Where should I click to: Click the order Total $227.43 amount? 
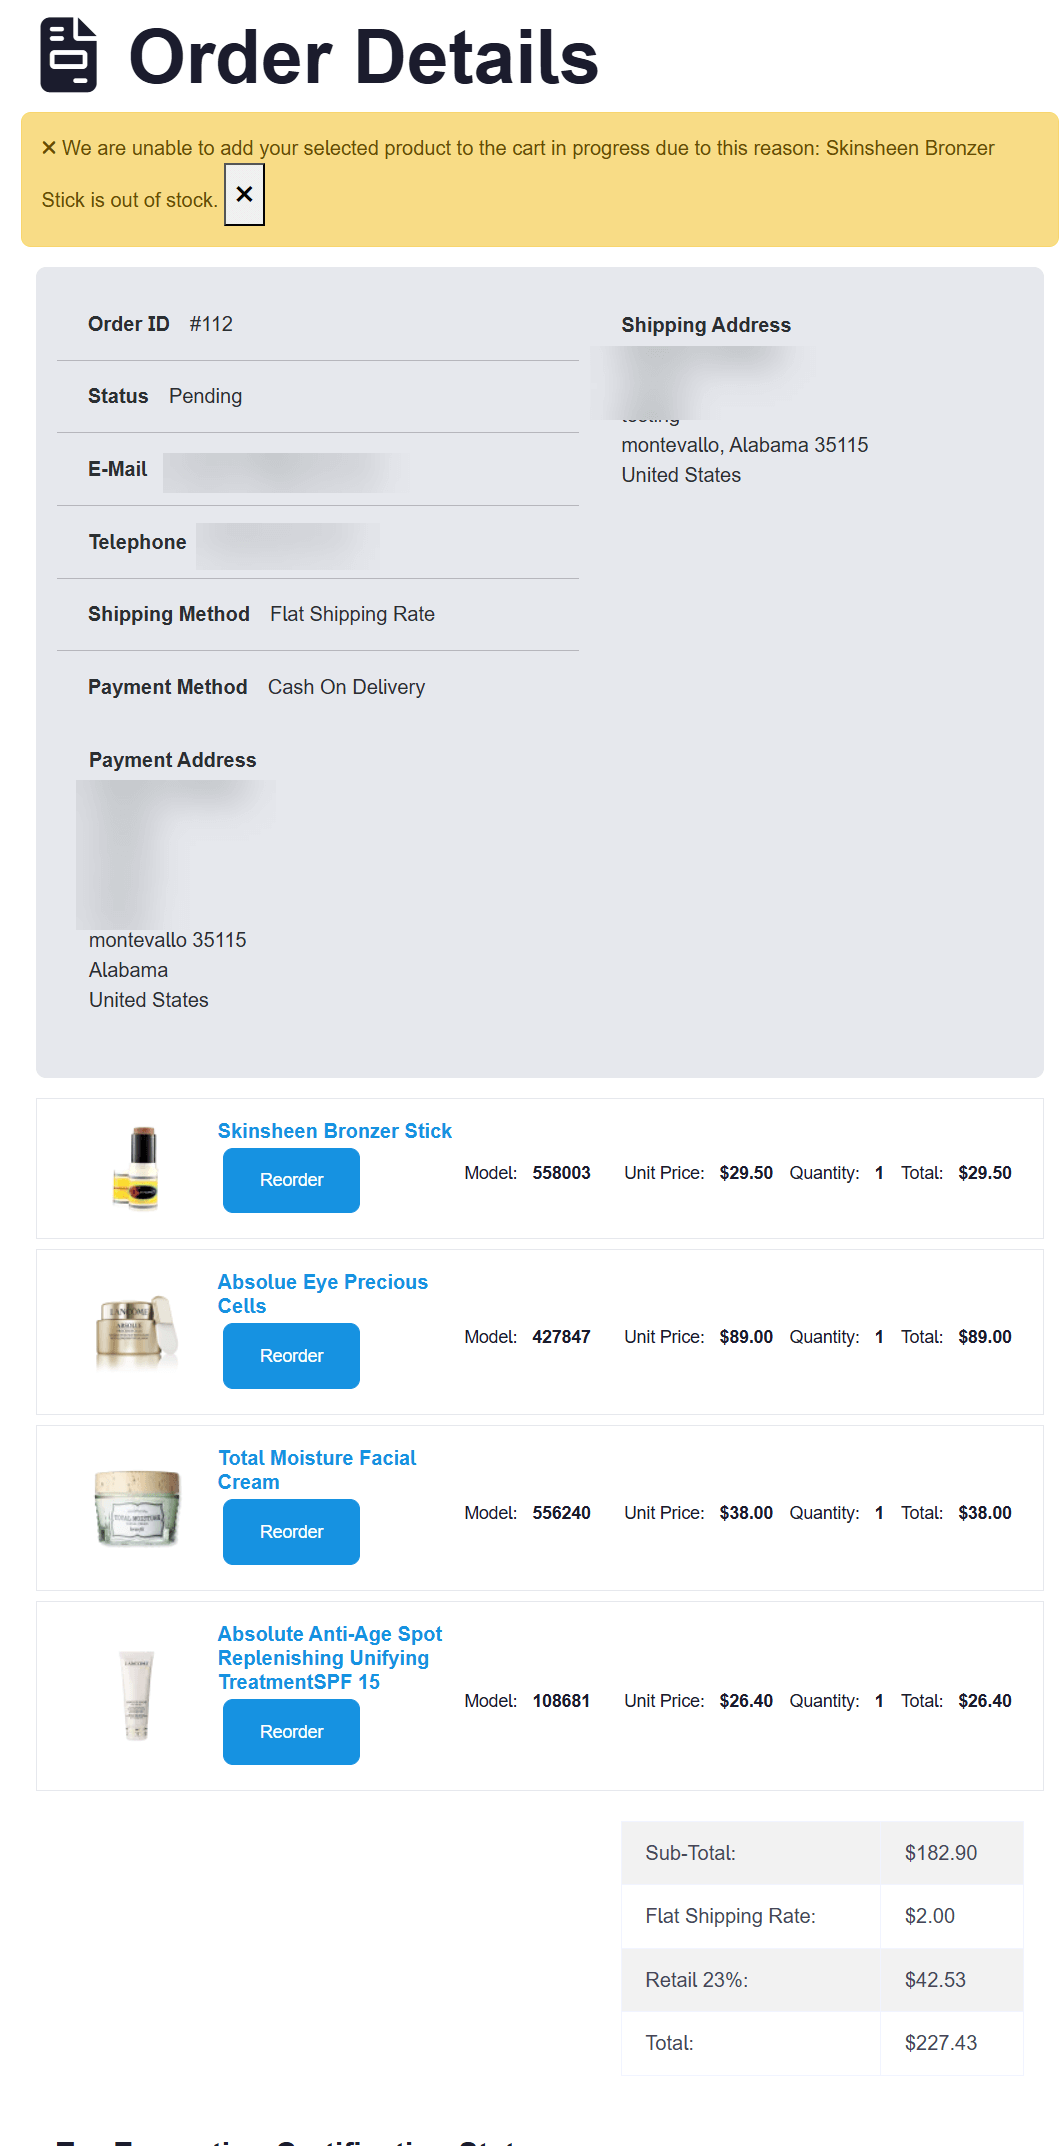click(x=940, y=2043)
